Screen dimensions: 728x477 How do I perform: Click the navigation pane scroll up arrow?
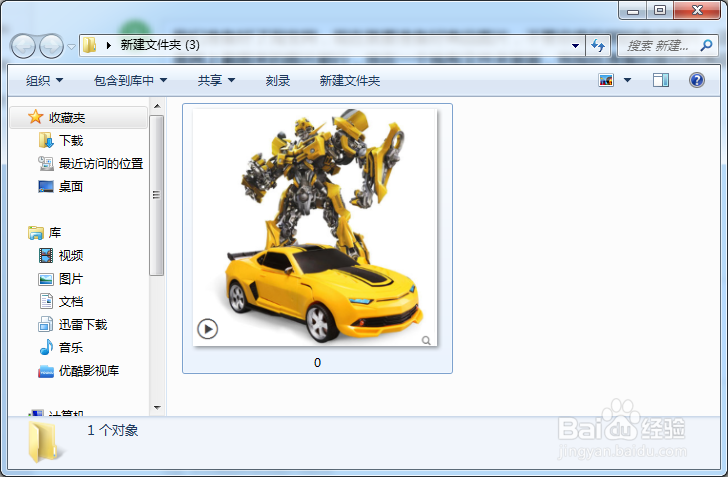[157, 106]
